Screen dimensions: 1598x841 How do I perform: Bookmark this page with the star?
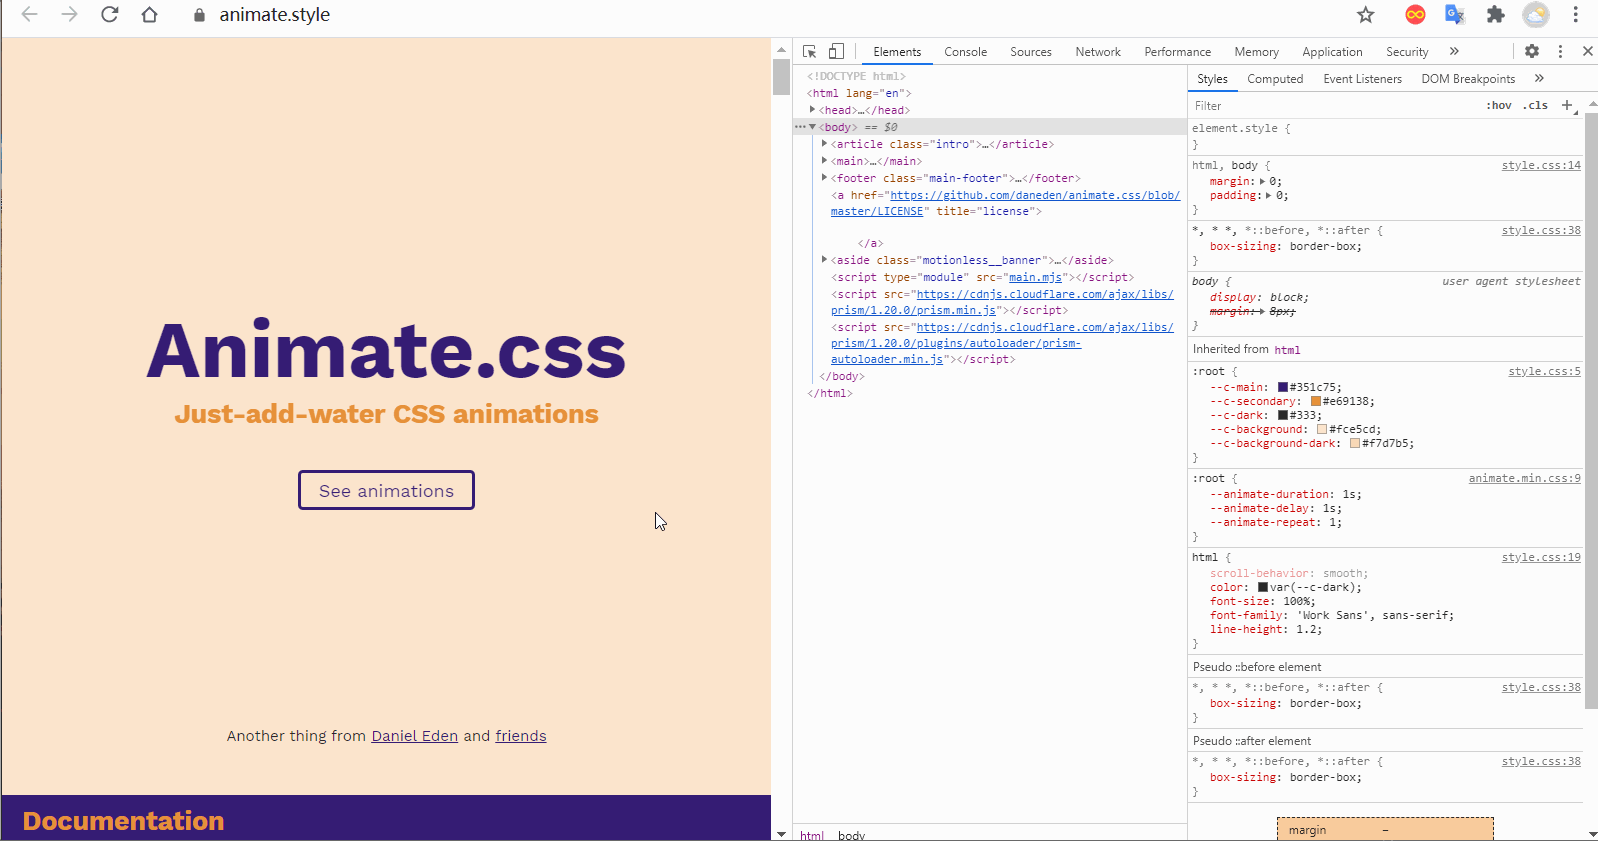pyautogui.click(x=1366, y=15)
